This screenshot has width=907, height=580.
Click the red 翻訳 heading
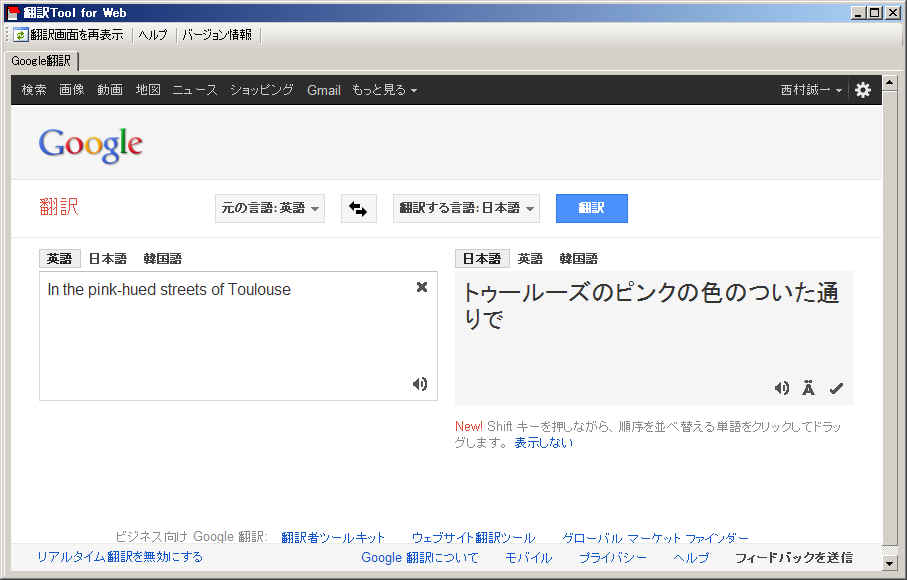59,206
